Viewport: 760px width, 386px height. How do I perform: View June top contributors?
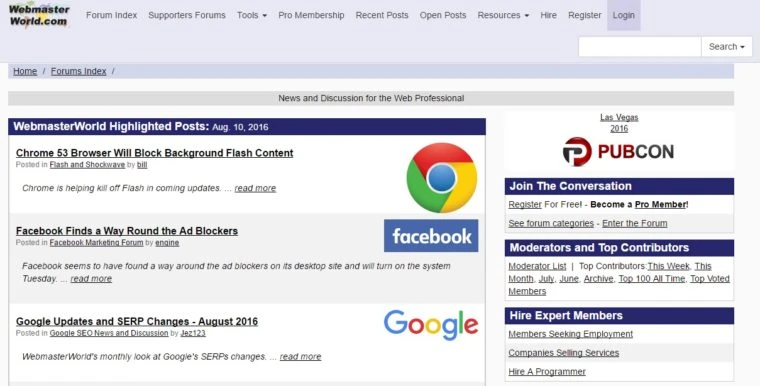click(569, 279)
